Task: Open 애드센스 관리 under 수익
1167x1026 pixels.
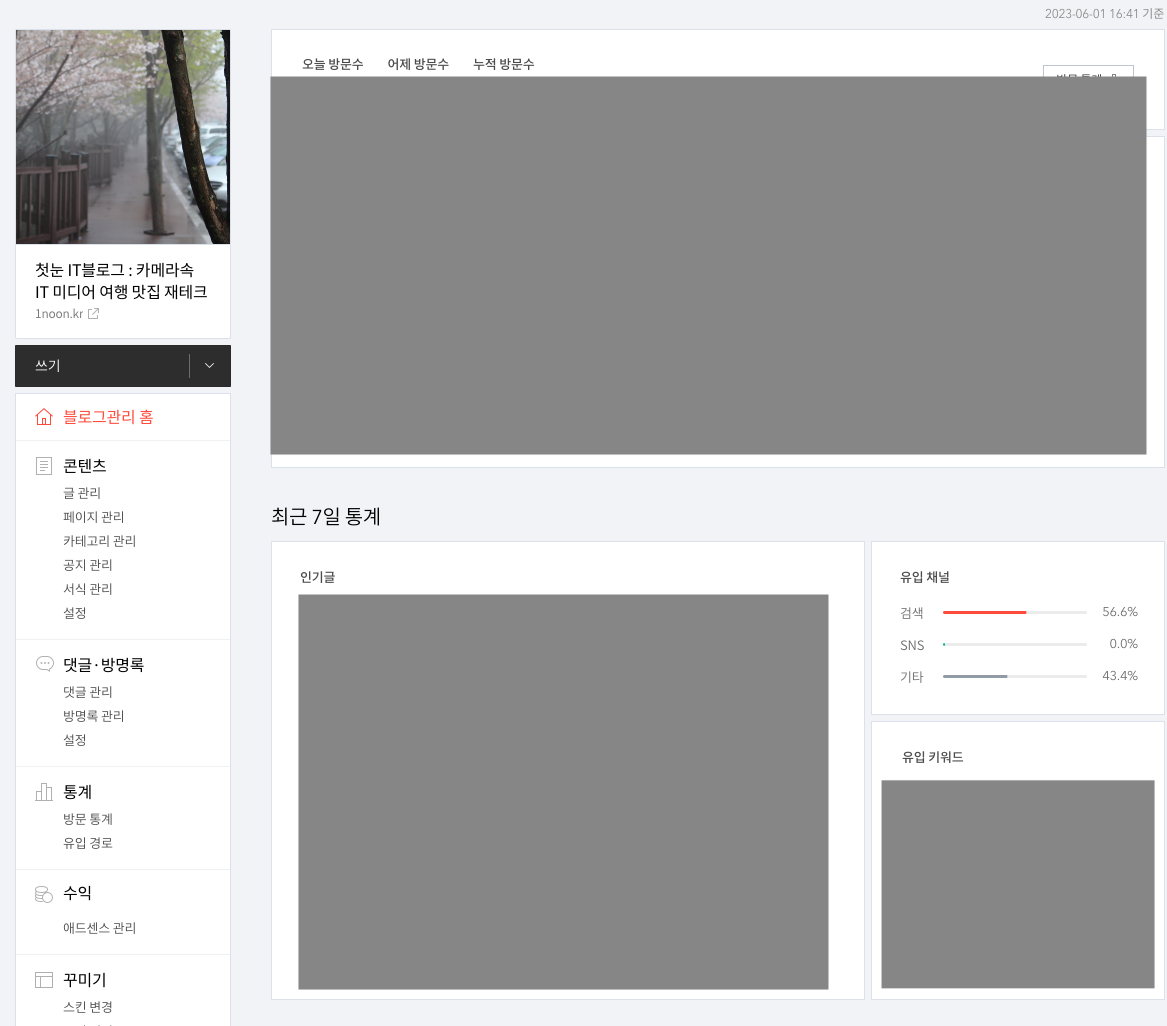Action: [98, 927]
